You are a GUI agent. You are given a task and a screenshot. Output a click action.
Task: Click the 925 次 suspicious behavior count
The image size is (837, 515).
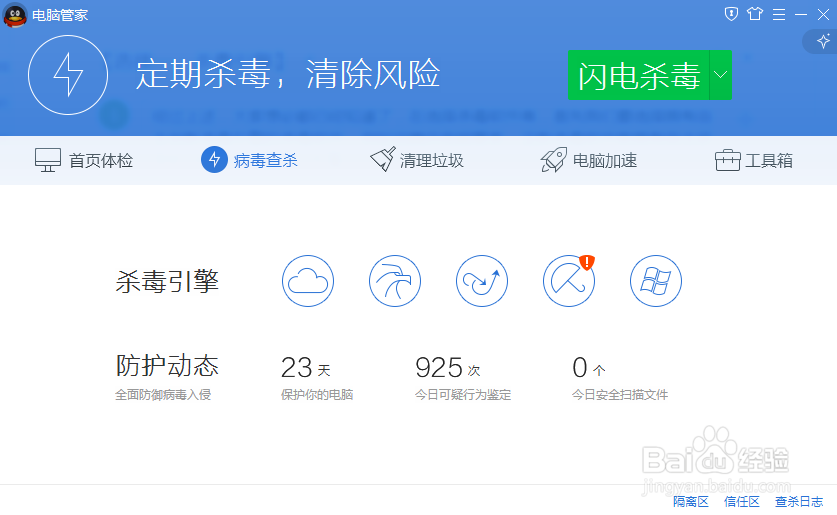(x=448, y=368)
